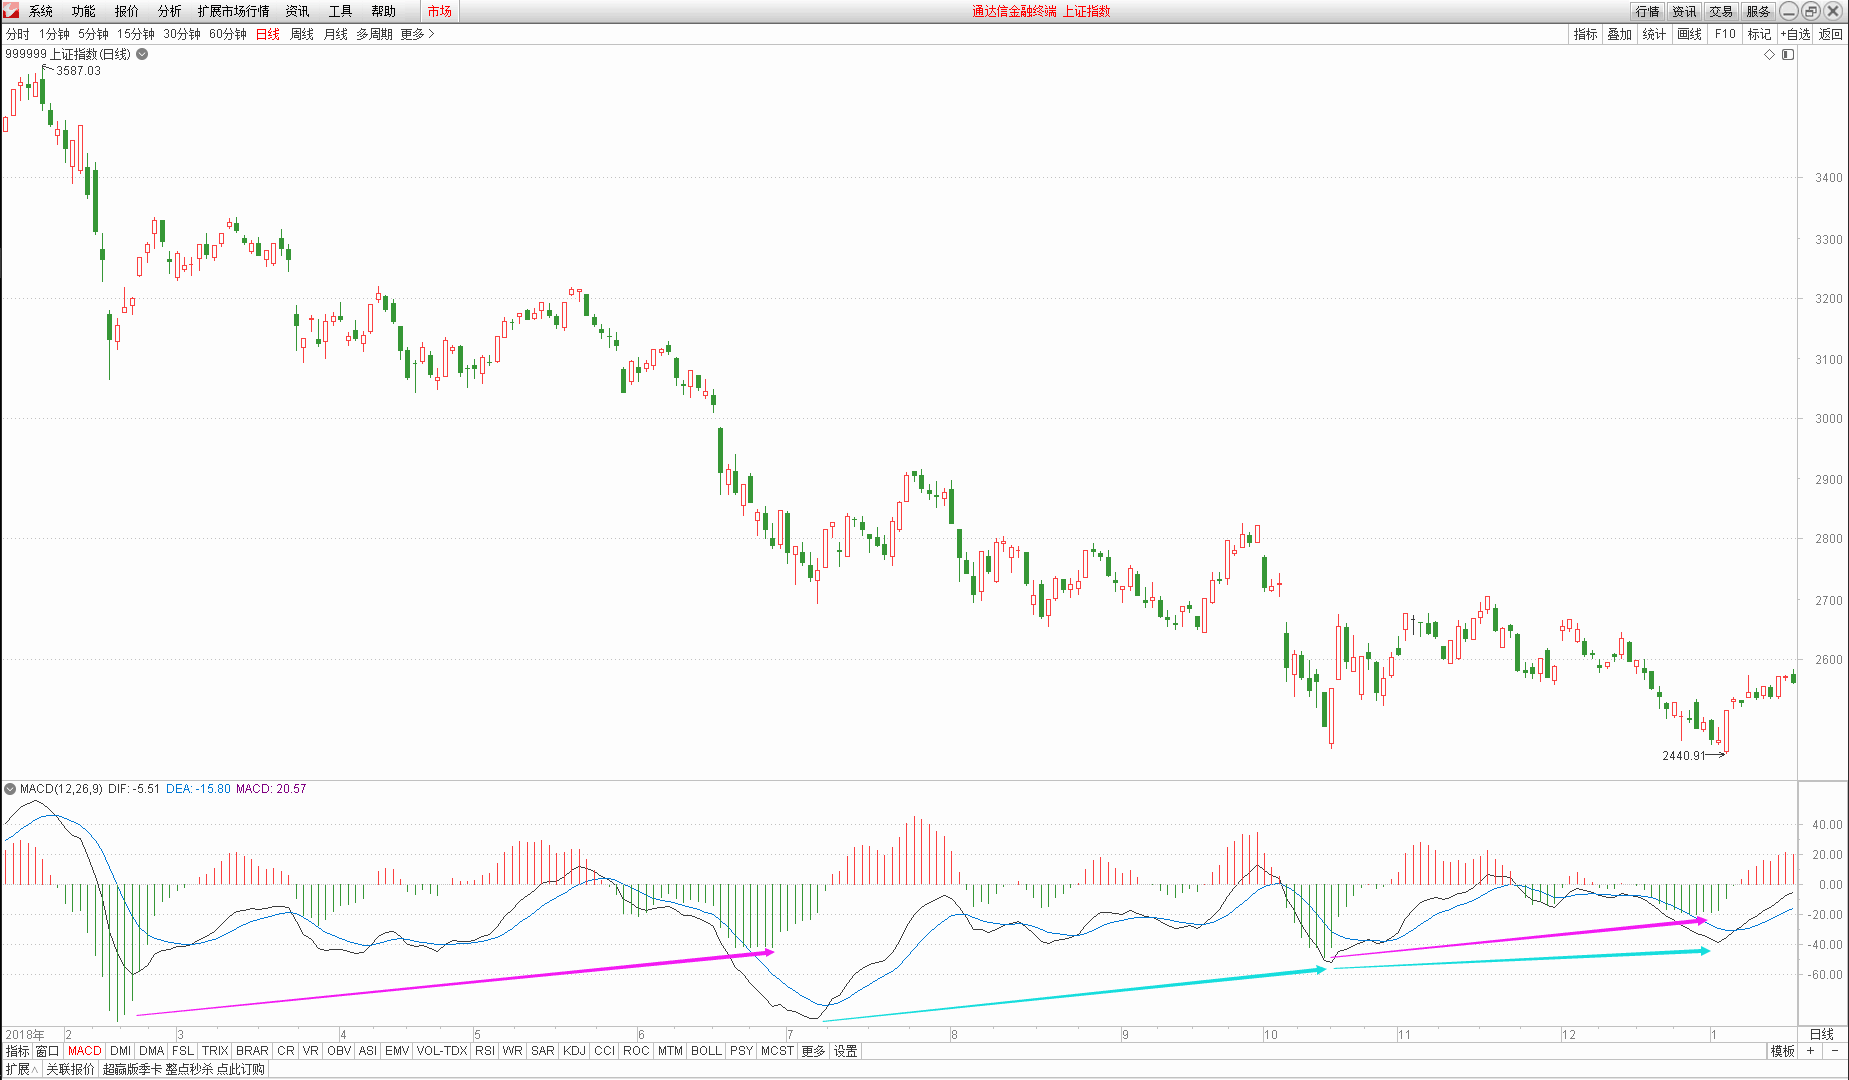Click the diamond icon above the chart
The height and width of the screenshot is (1080, 1849).
[1769, 55]
